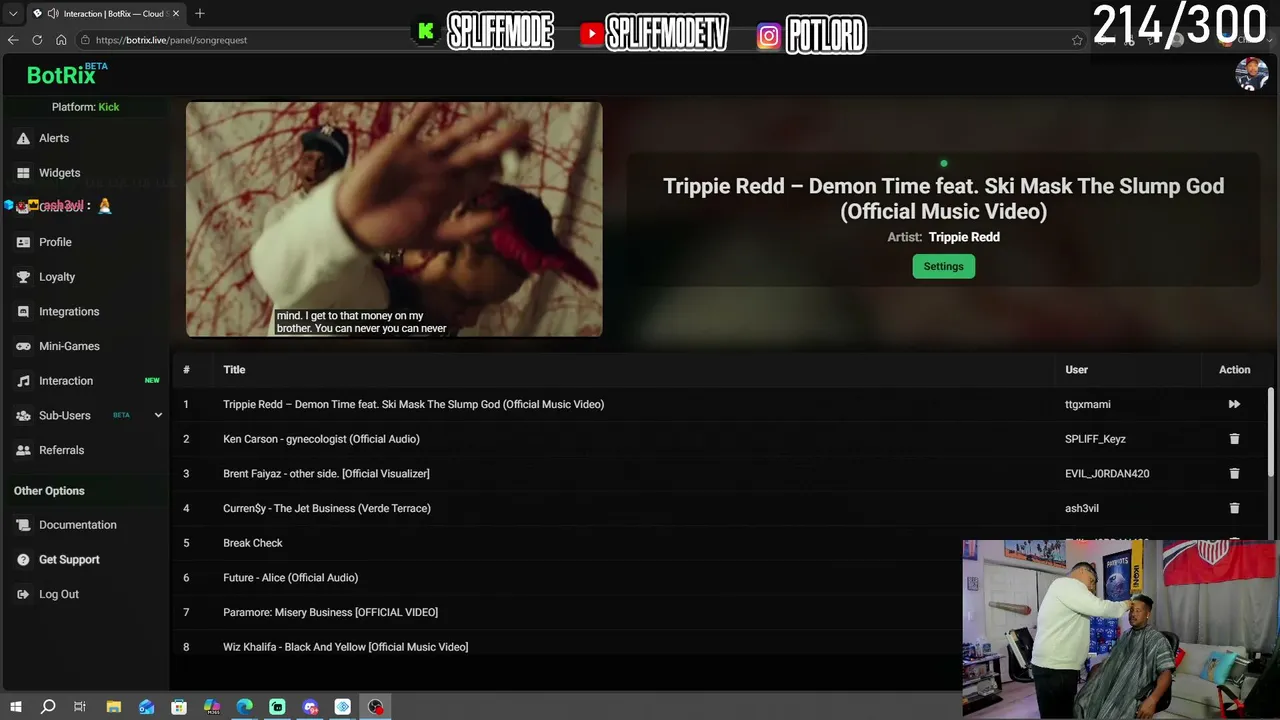Image resolution: width=1280 pixels, height=720 pixels.
Task: Delete Brent Faiyaz other side from queue
Action: point(1234,473)
